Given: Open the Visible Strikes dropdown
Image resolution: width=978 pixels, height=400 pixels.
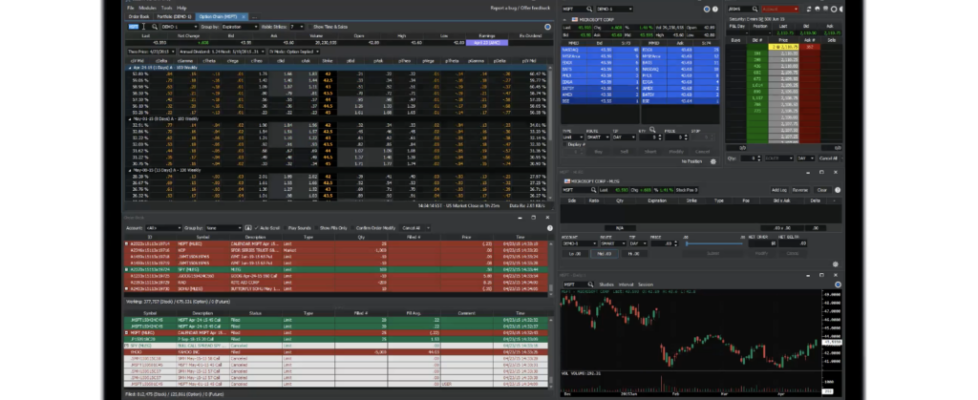Looking at the screenshot, I should pyautogui.click(x=298, y=27).
